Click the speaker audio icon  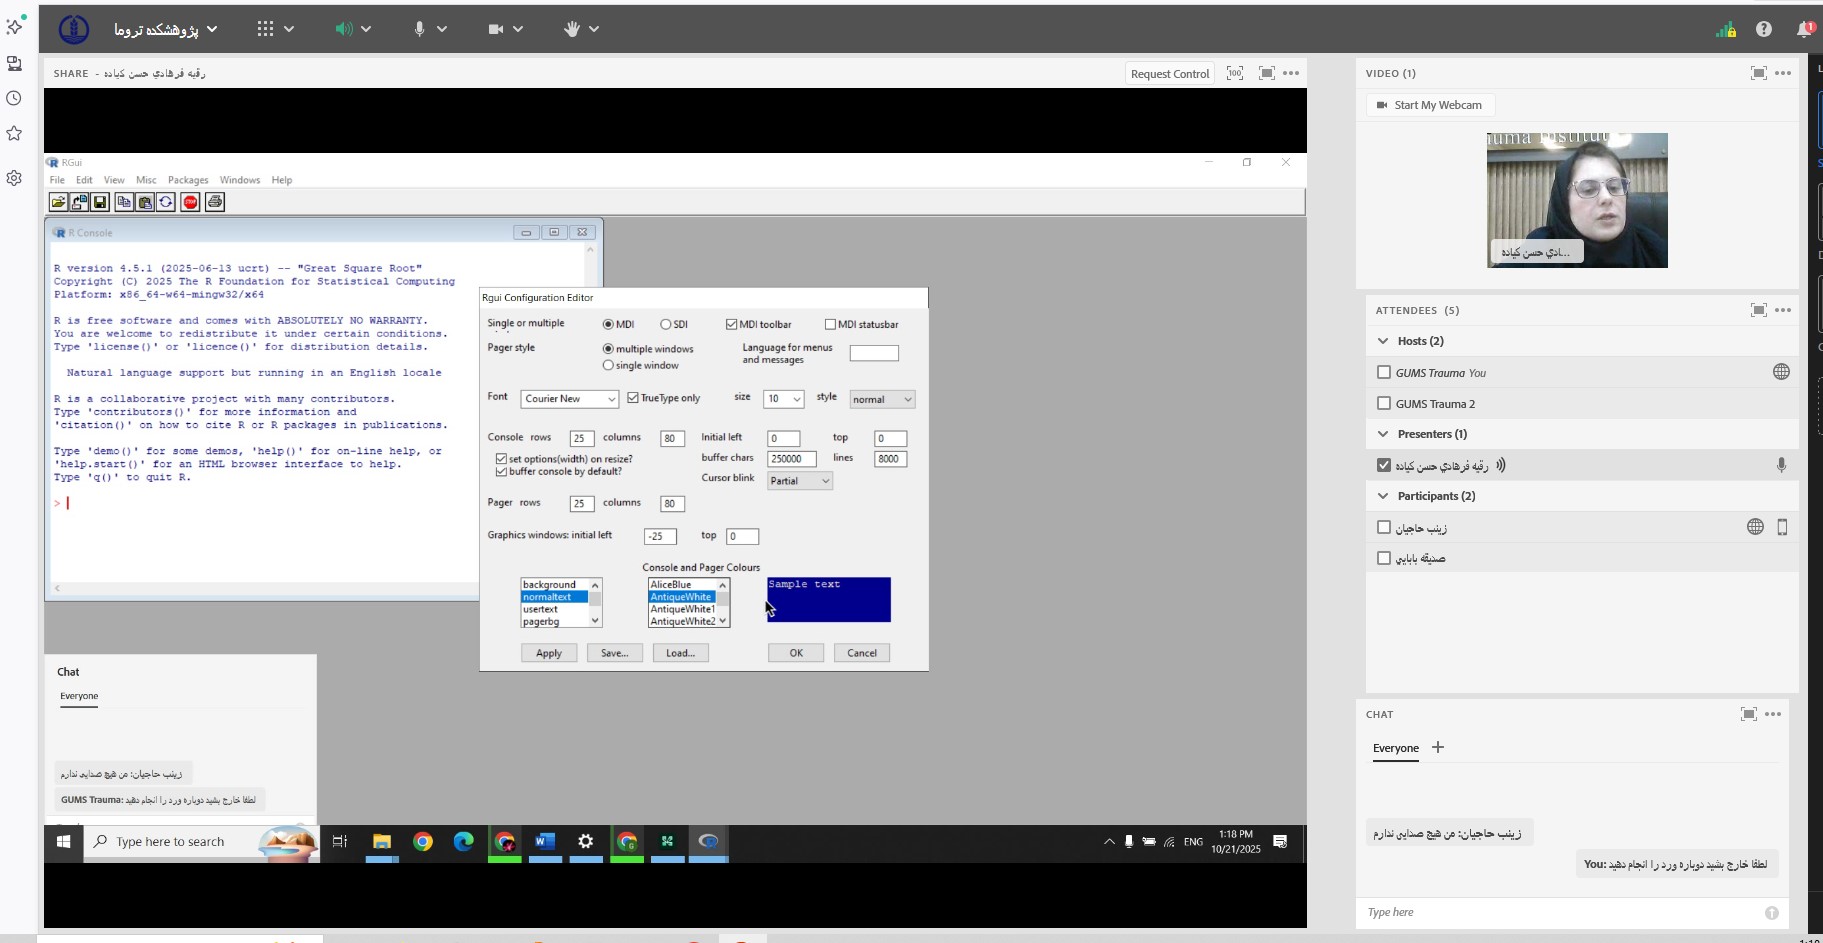[344, 29]
